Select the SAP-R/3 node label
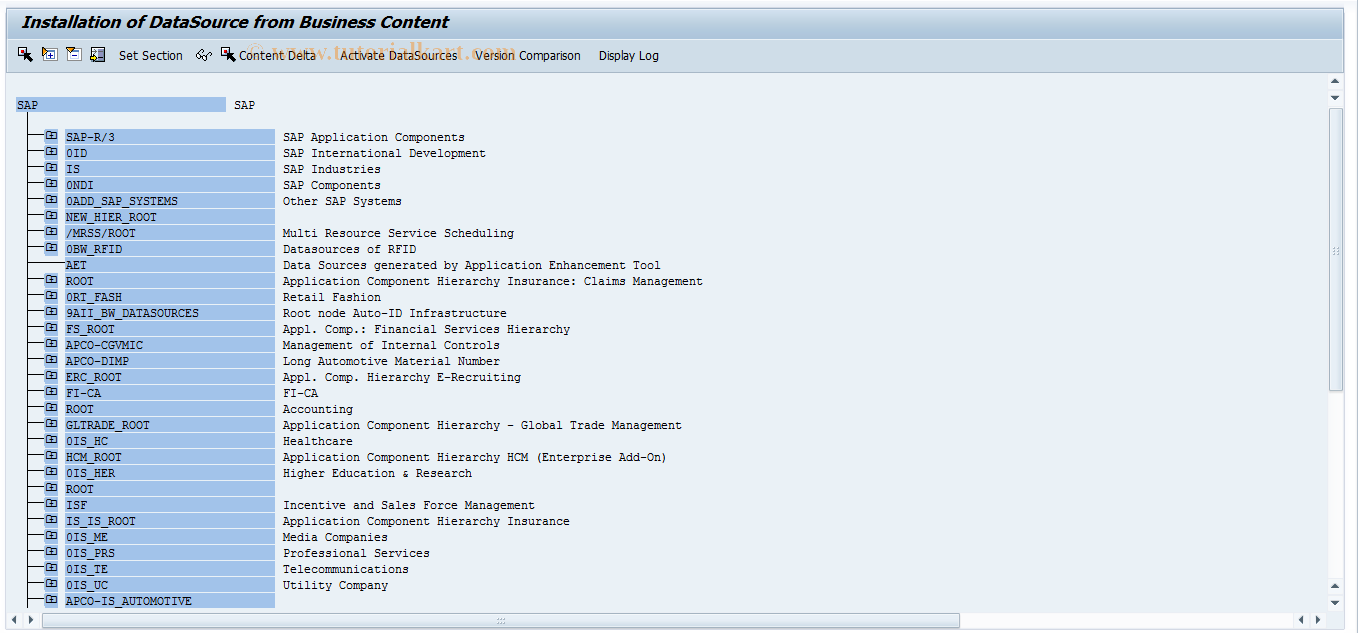 [169, 137]
